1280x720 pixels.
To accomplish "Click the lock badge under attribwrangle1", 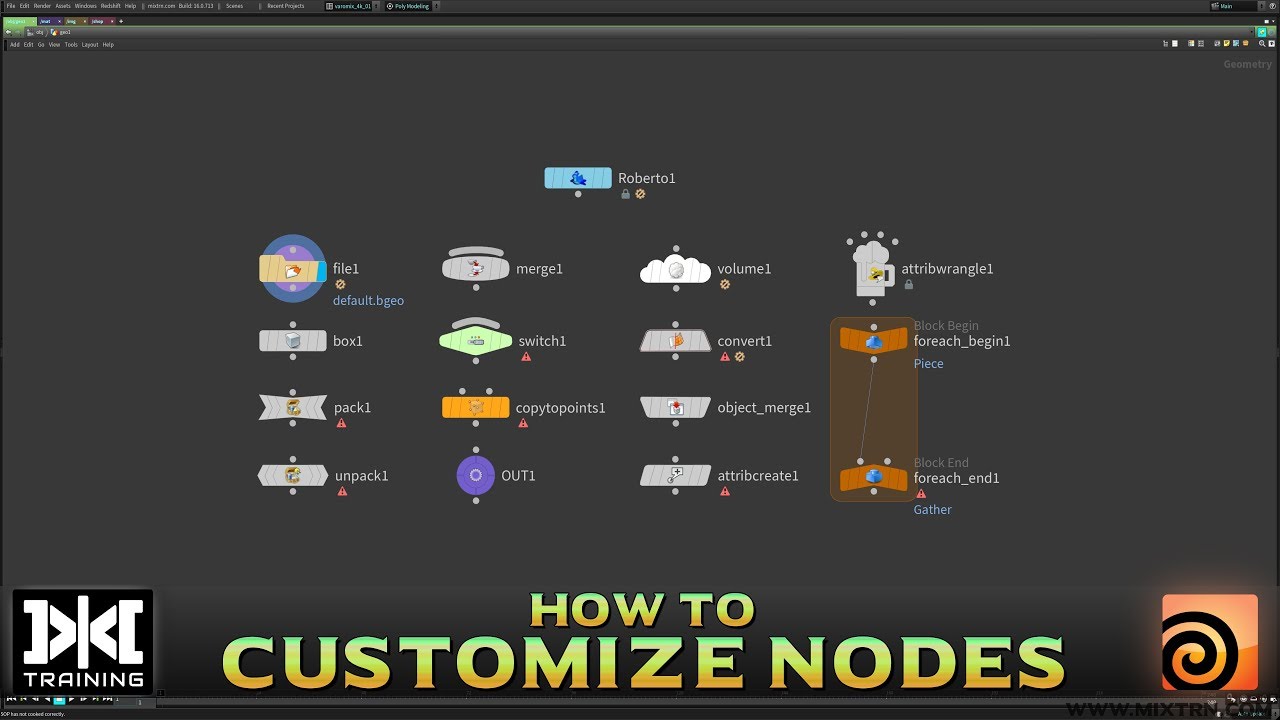I will pos(909,284).
